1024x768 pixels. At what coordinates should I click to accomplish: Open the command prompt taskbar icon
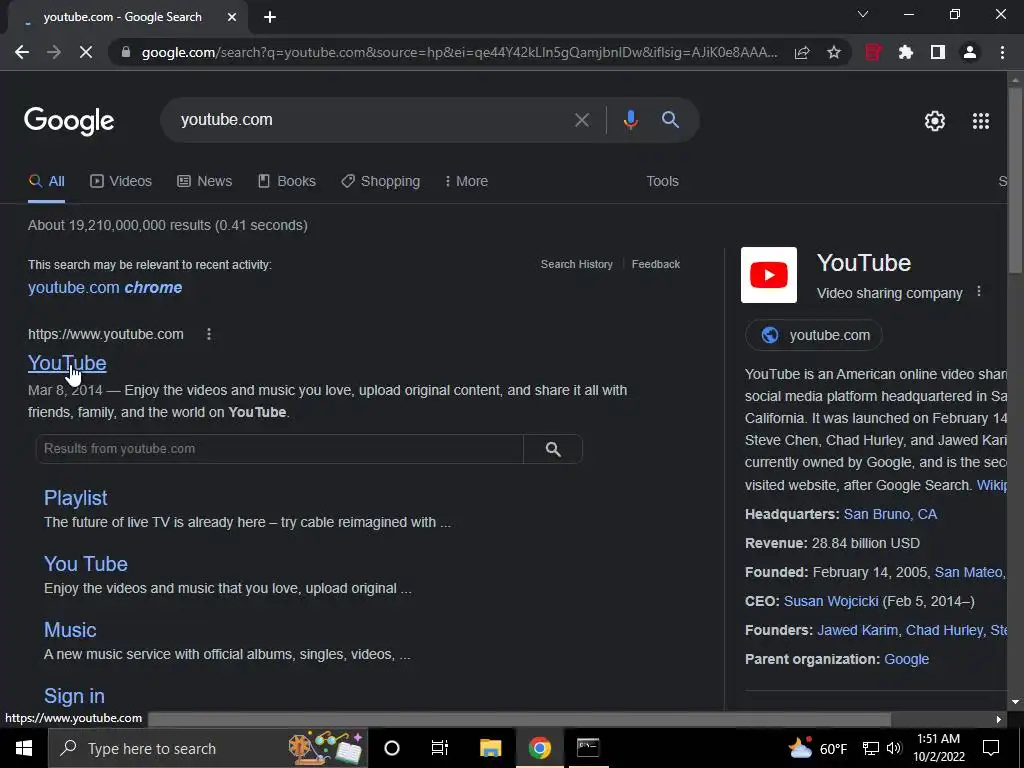click(588, 748)
